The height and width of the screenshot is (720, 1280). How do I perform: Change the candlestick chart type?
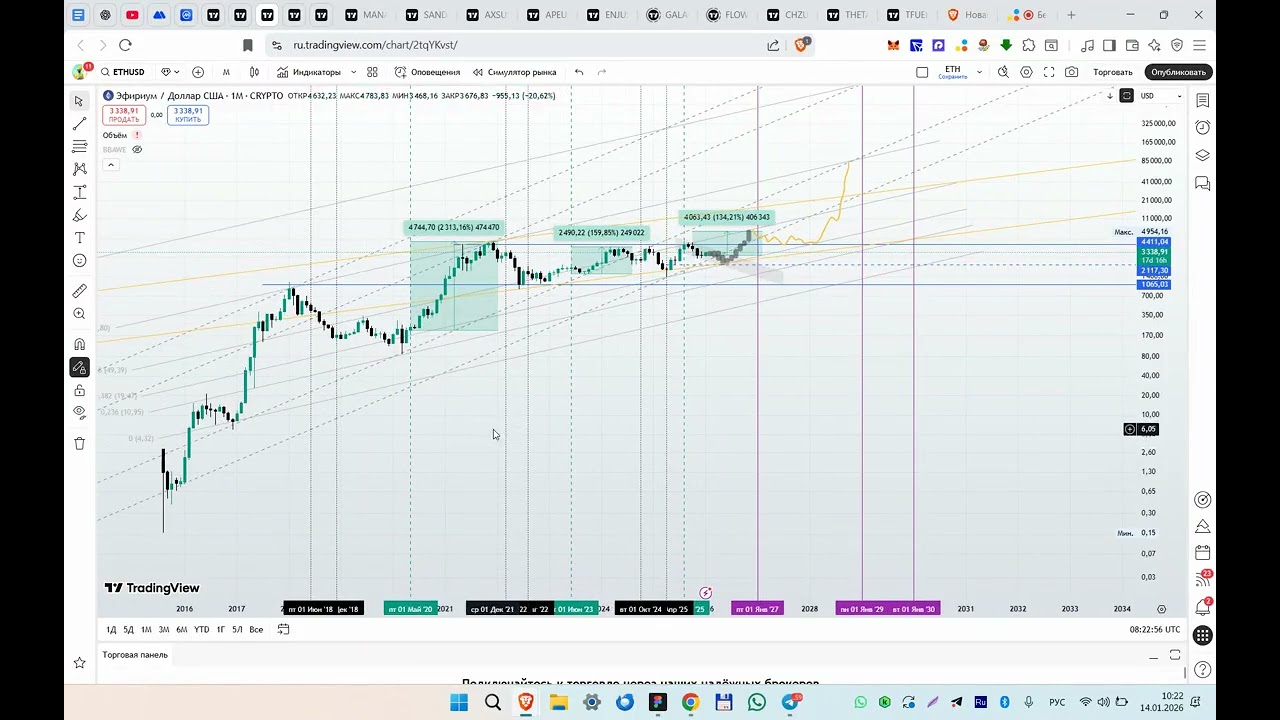tap(254, 72)
